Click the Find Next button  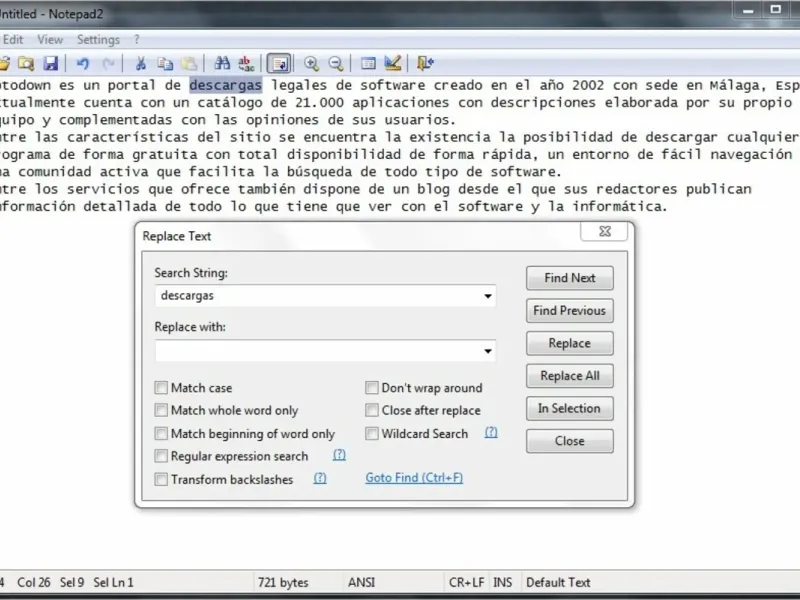569,278
